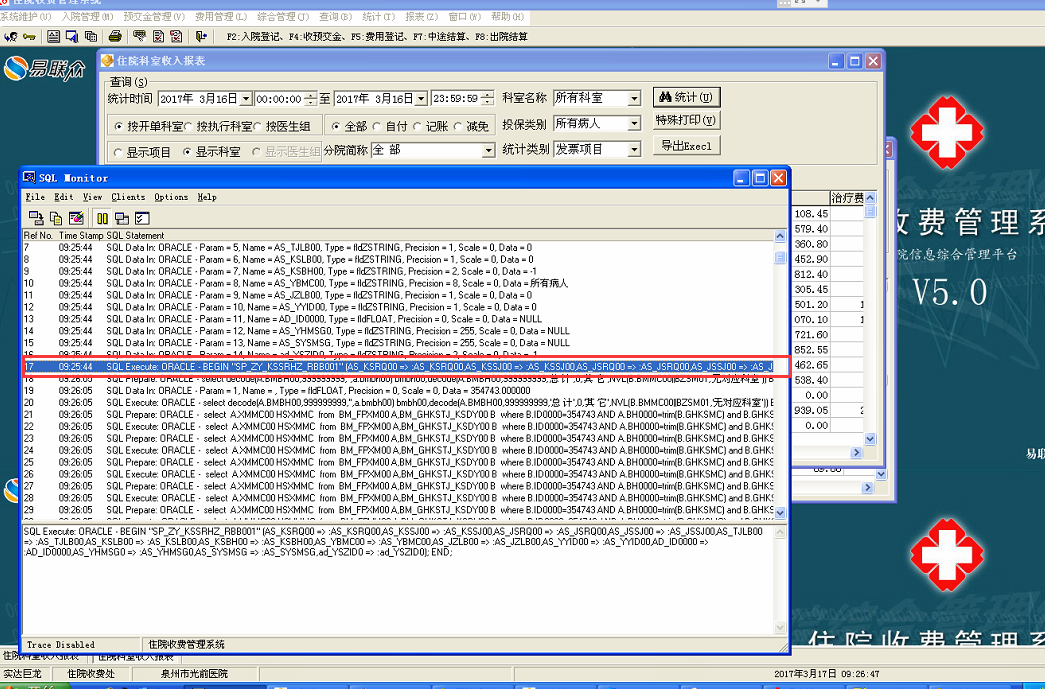Open 费用管理 menu in main window
The height and width of the screenshot is (689, 1045).
tap(221, 17)
